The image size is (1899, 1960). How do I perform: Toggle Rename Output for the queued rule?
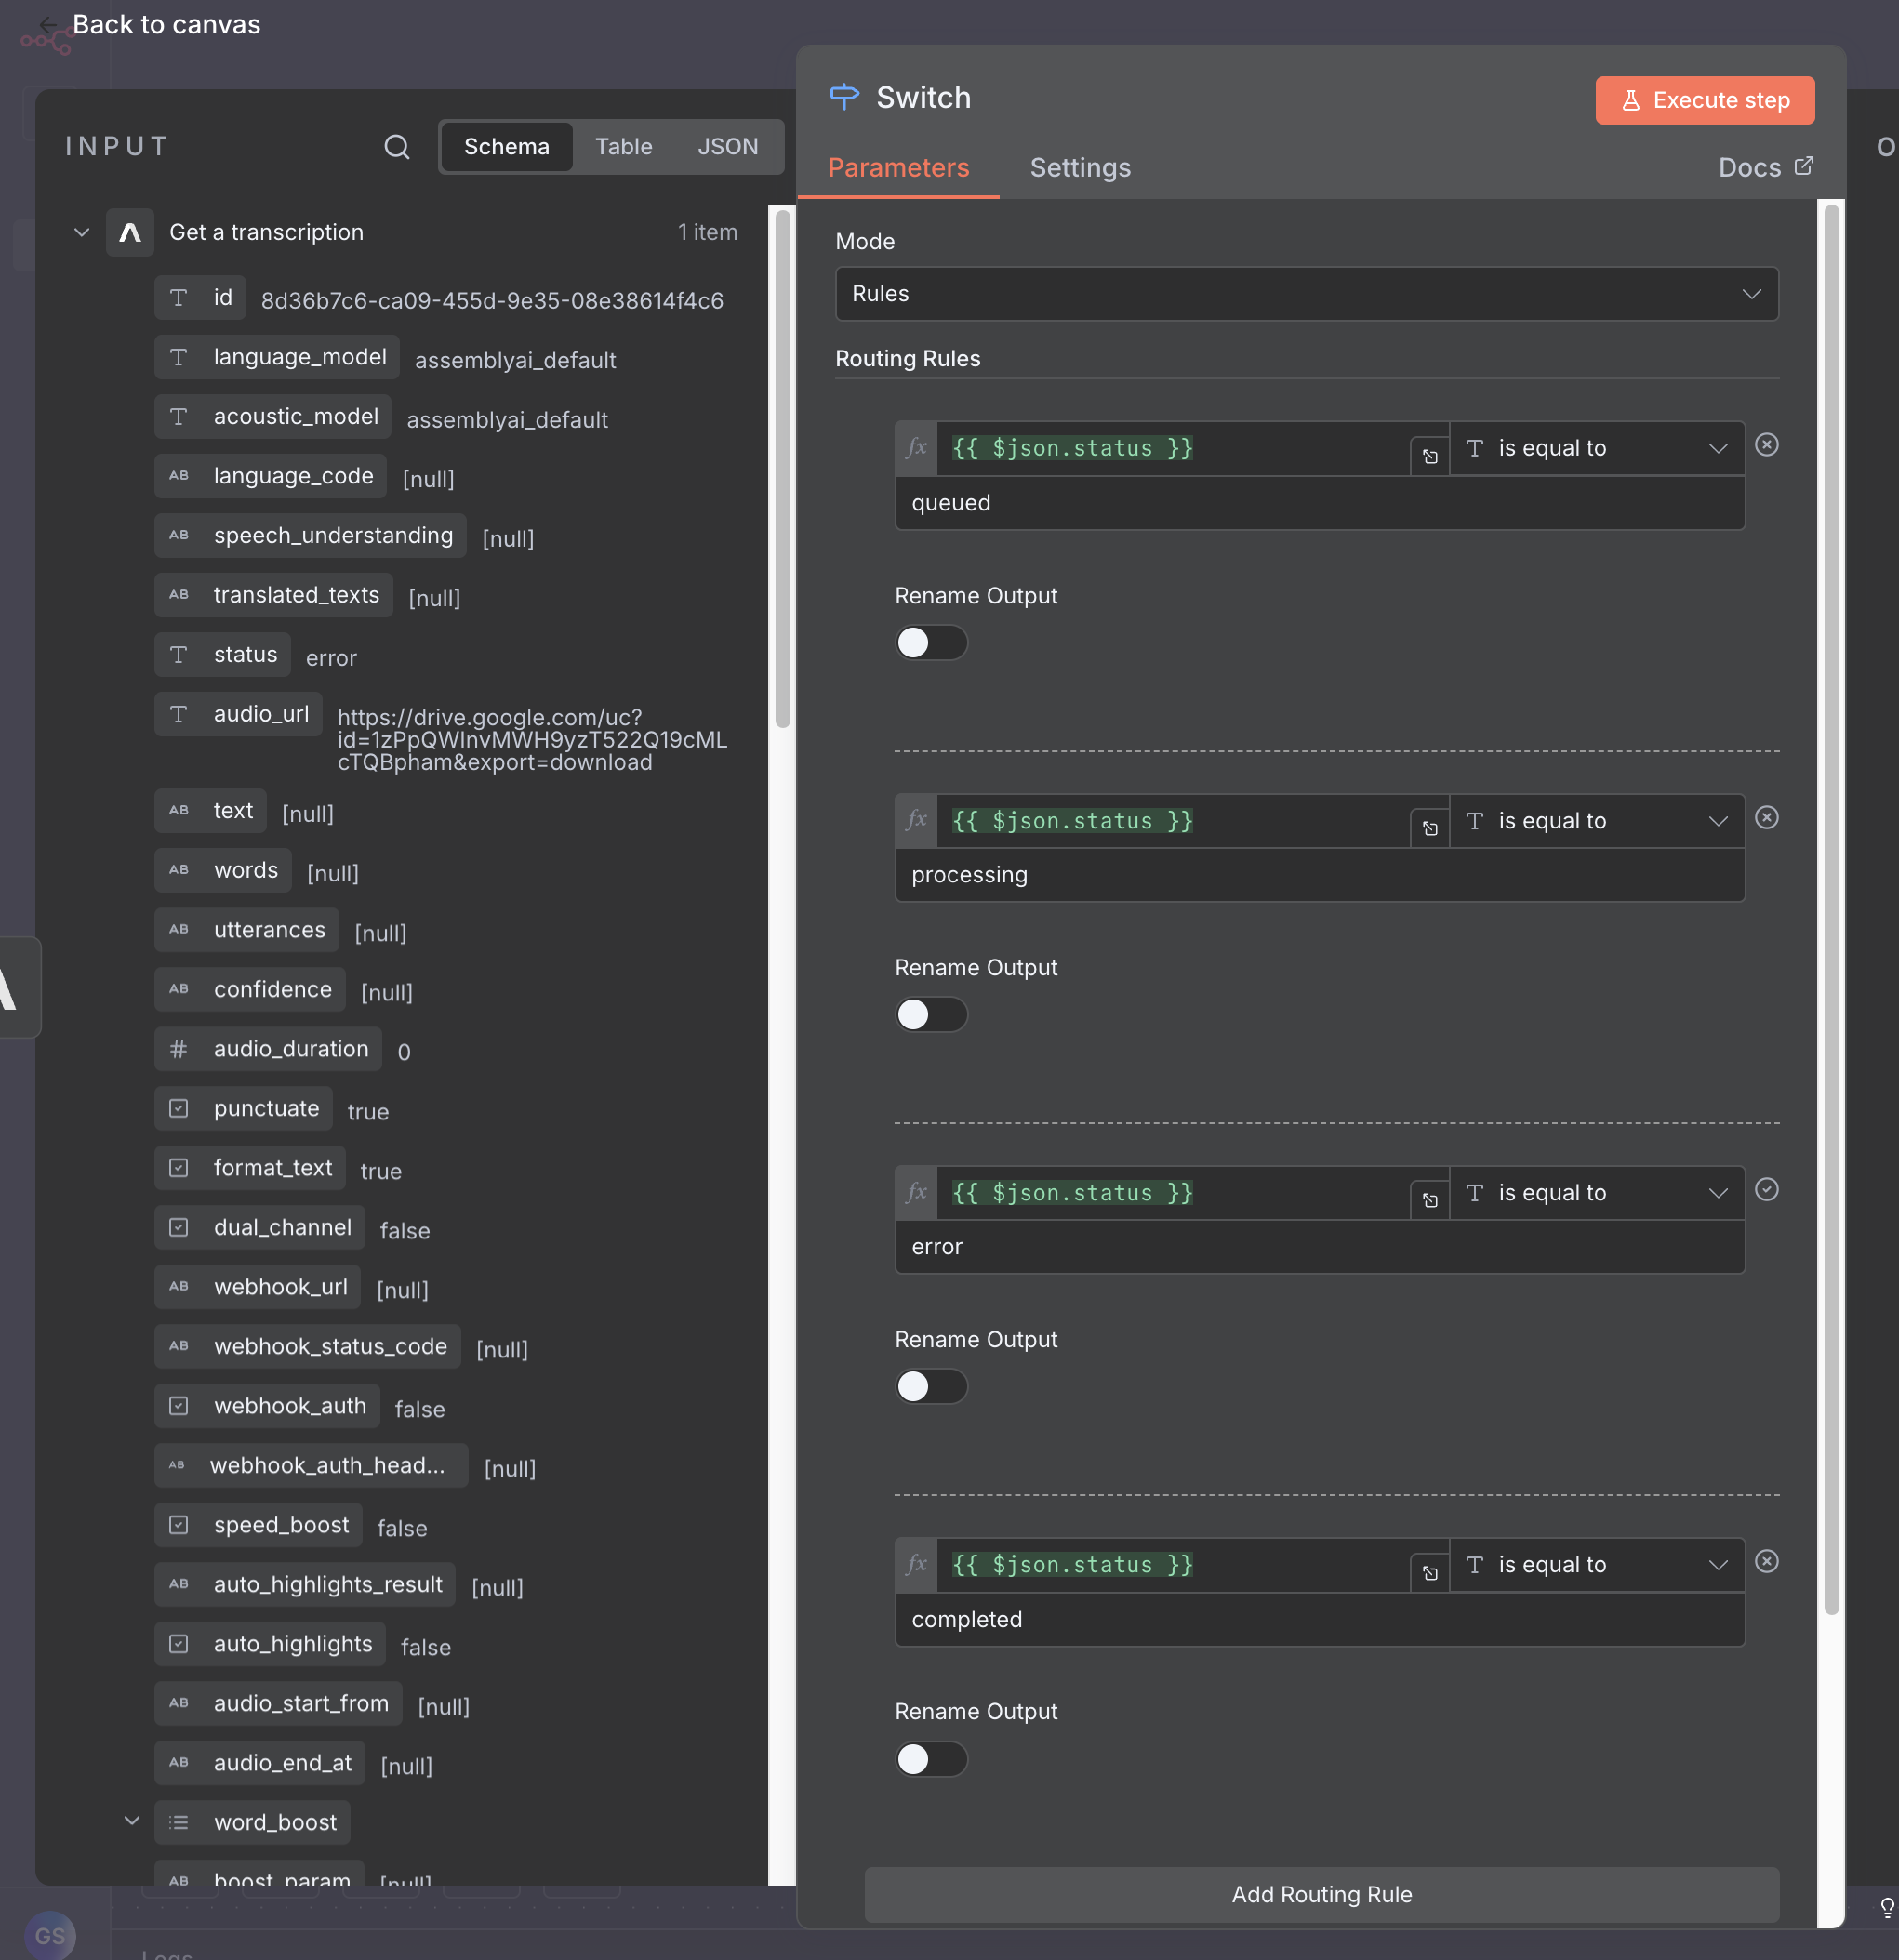930,642
